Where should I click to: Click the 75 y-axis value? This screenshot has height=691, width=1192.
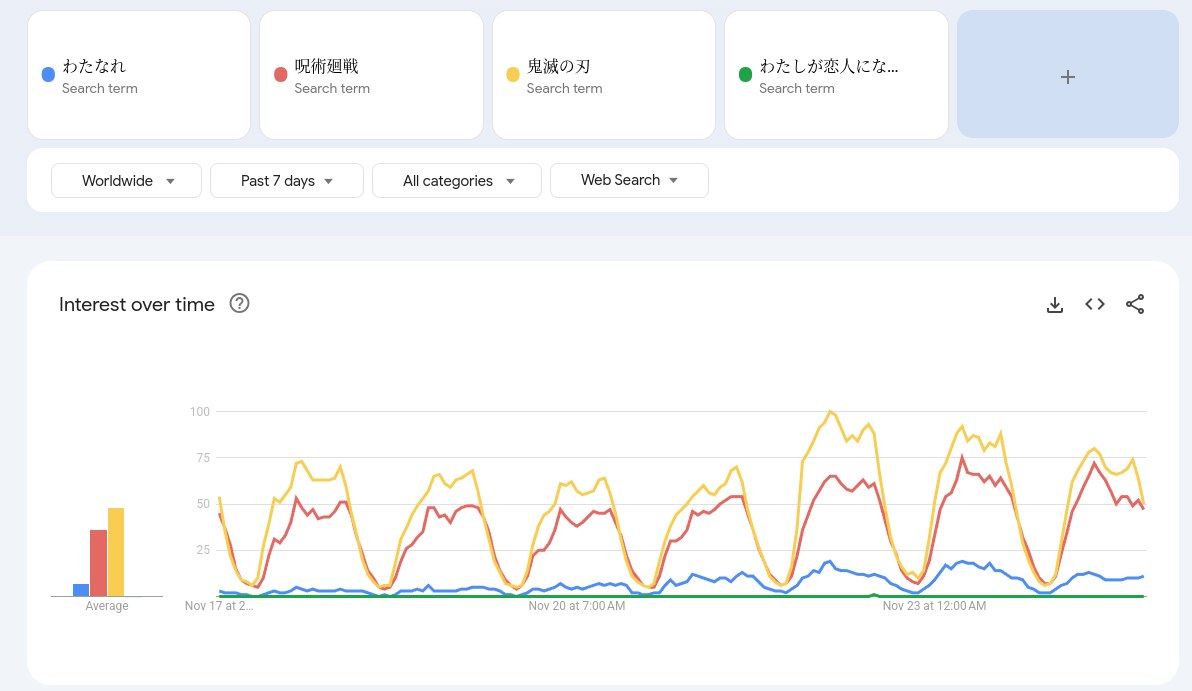[203, 458]
